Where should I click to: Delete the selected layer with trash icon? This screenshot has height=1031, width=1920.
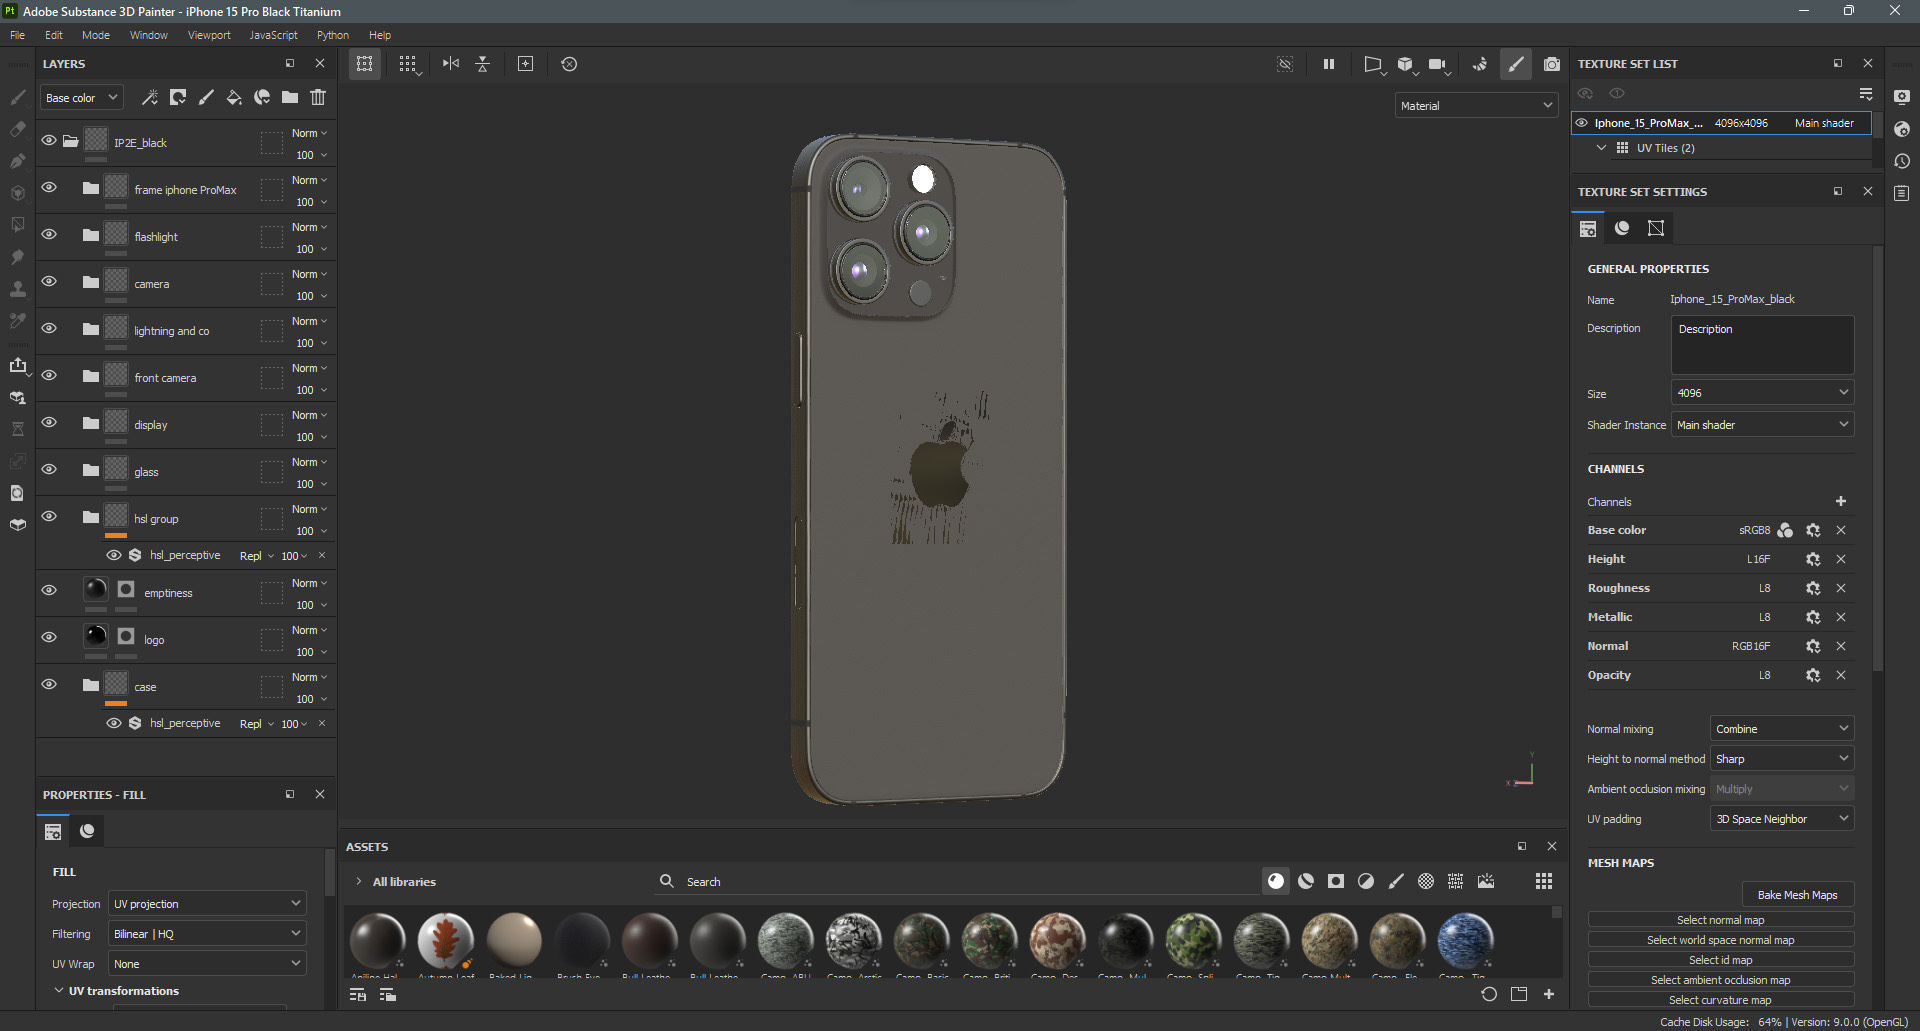point(318,97)
